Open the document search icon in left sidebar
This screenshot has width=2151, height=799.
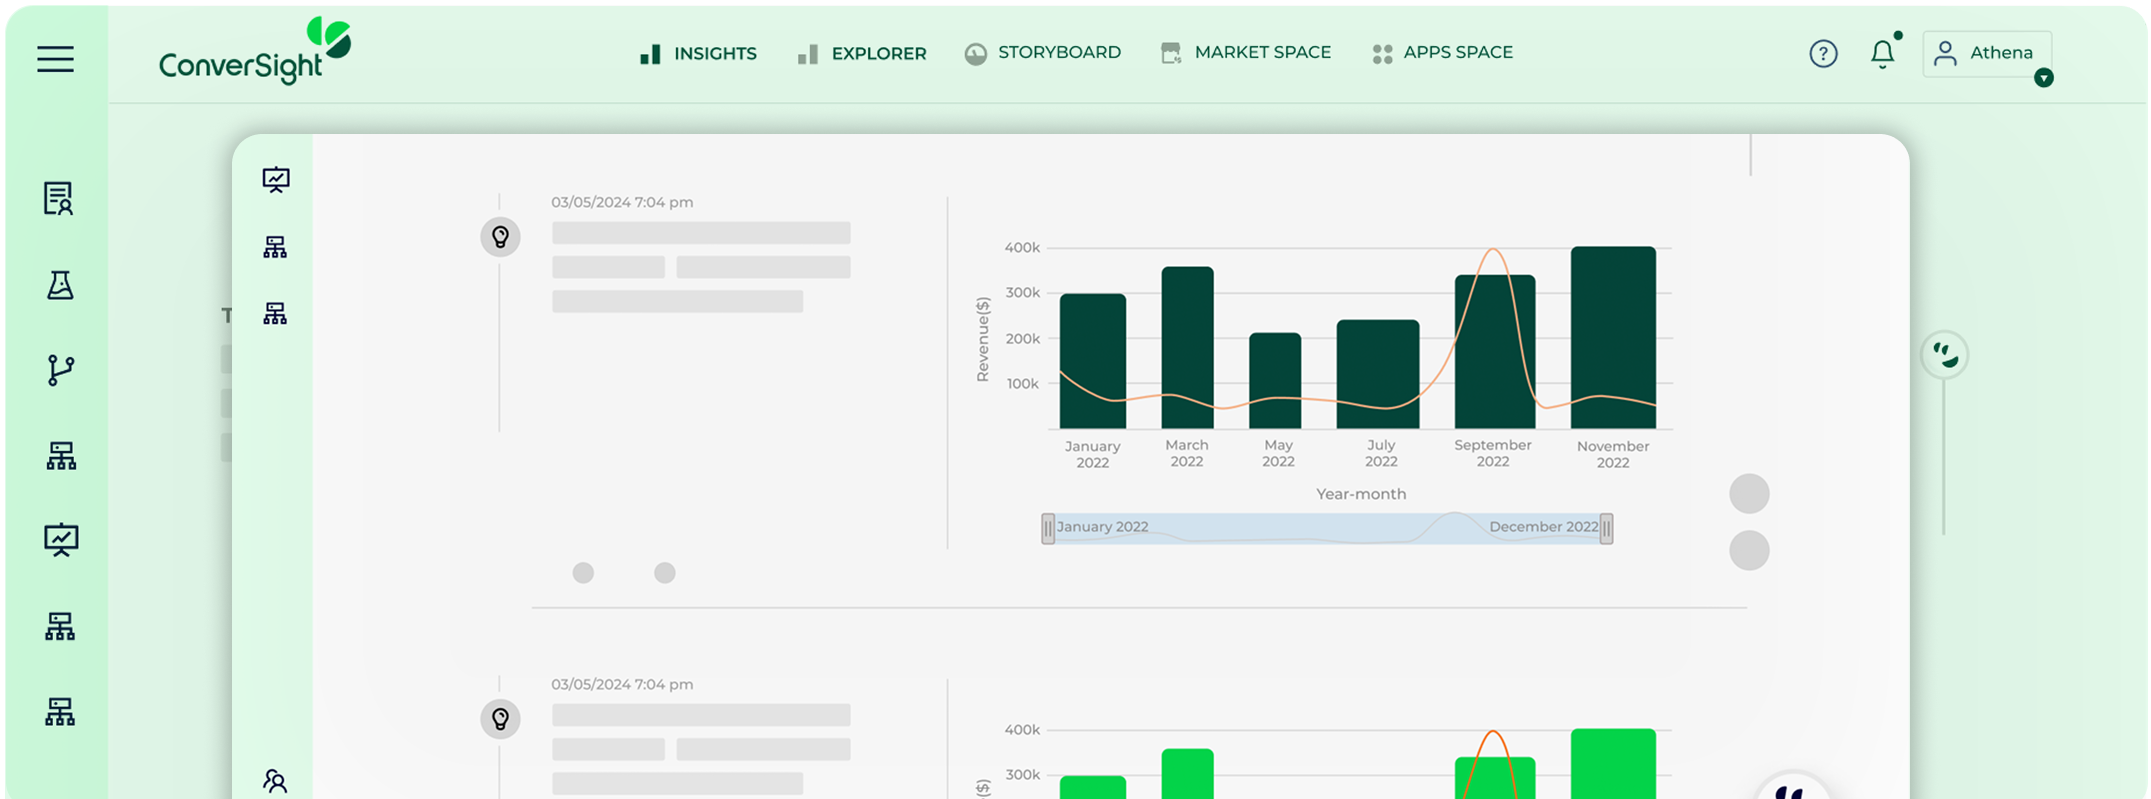click(x=59, y=198)
